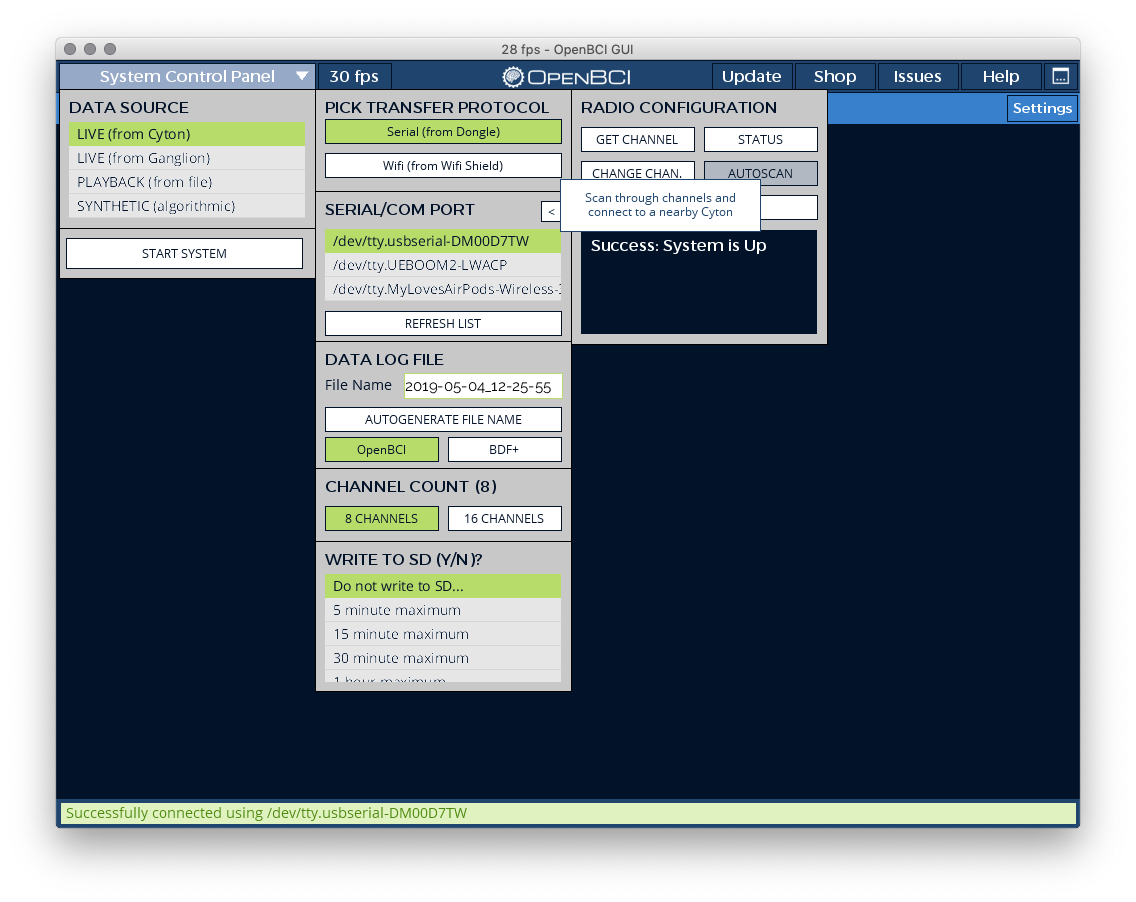Select port /dev/tty.usbserial-DM00D7TW
Screen dimensions: 1136x902
[x=443, y=241]
